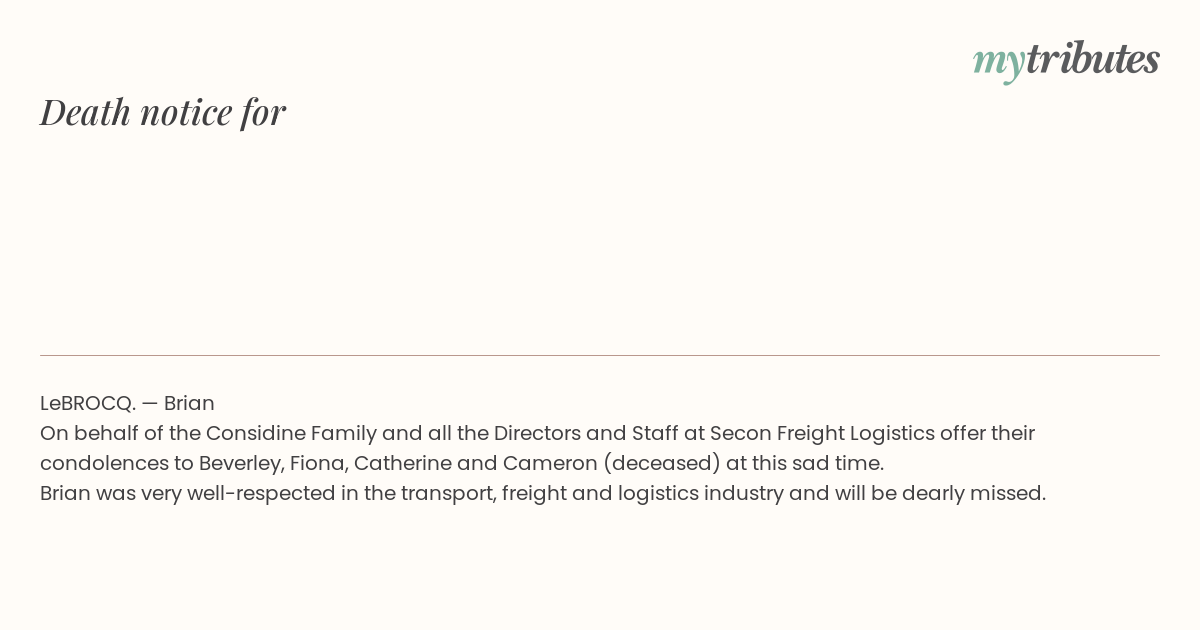Click the surname "LeBROCQ."
Screen dimensions: 1200x630
click(x=88, y=403)
